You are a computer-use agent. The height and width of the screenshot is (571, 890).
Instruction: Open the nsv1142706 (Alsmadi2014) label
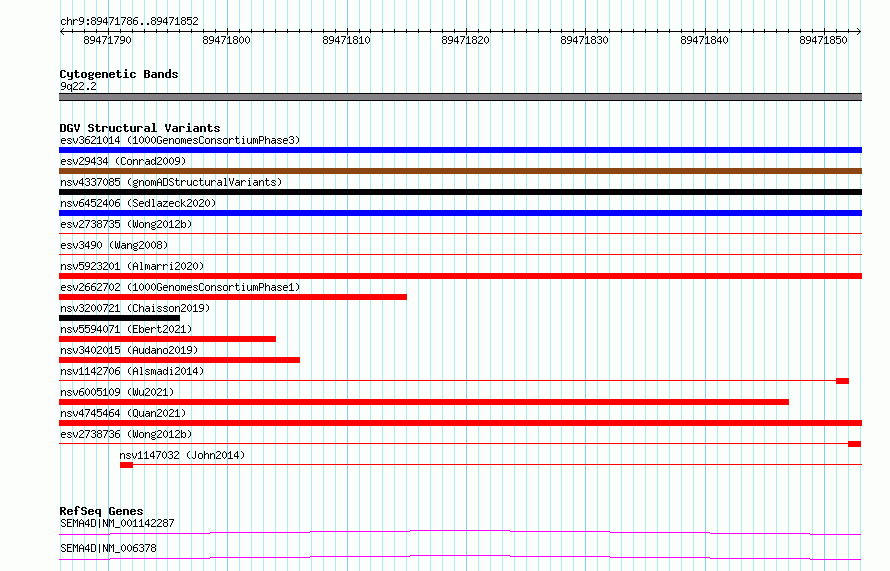pyautogui.click(x=132, y=371)
